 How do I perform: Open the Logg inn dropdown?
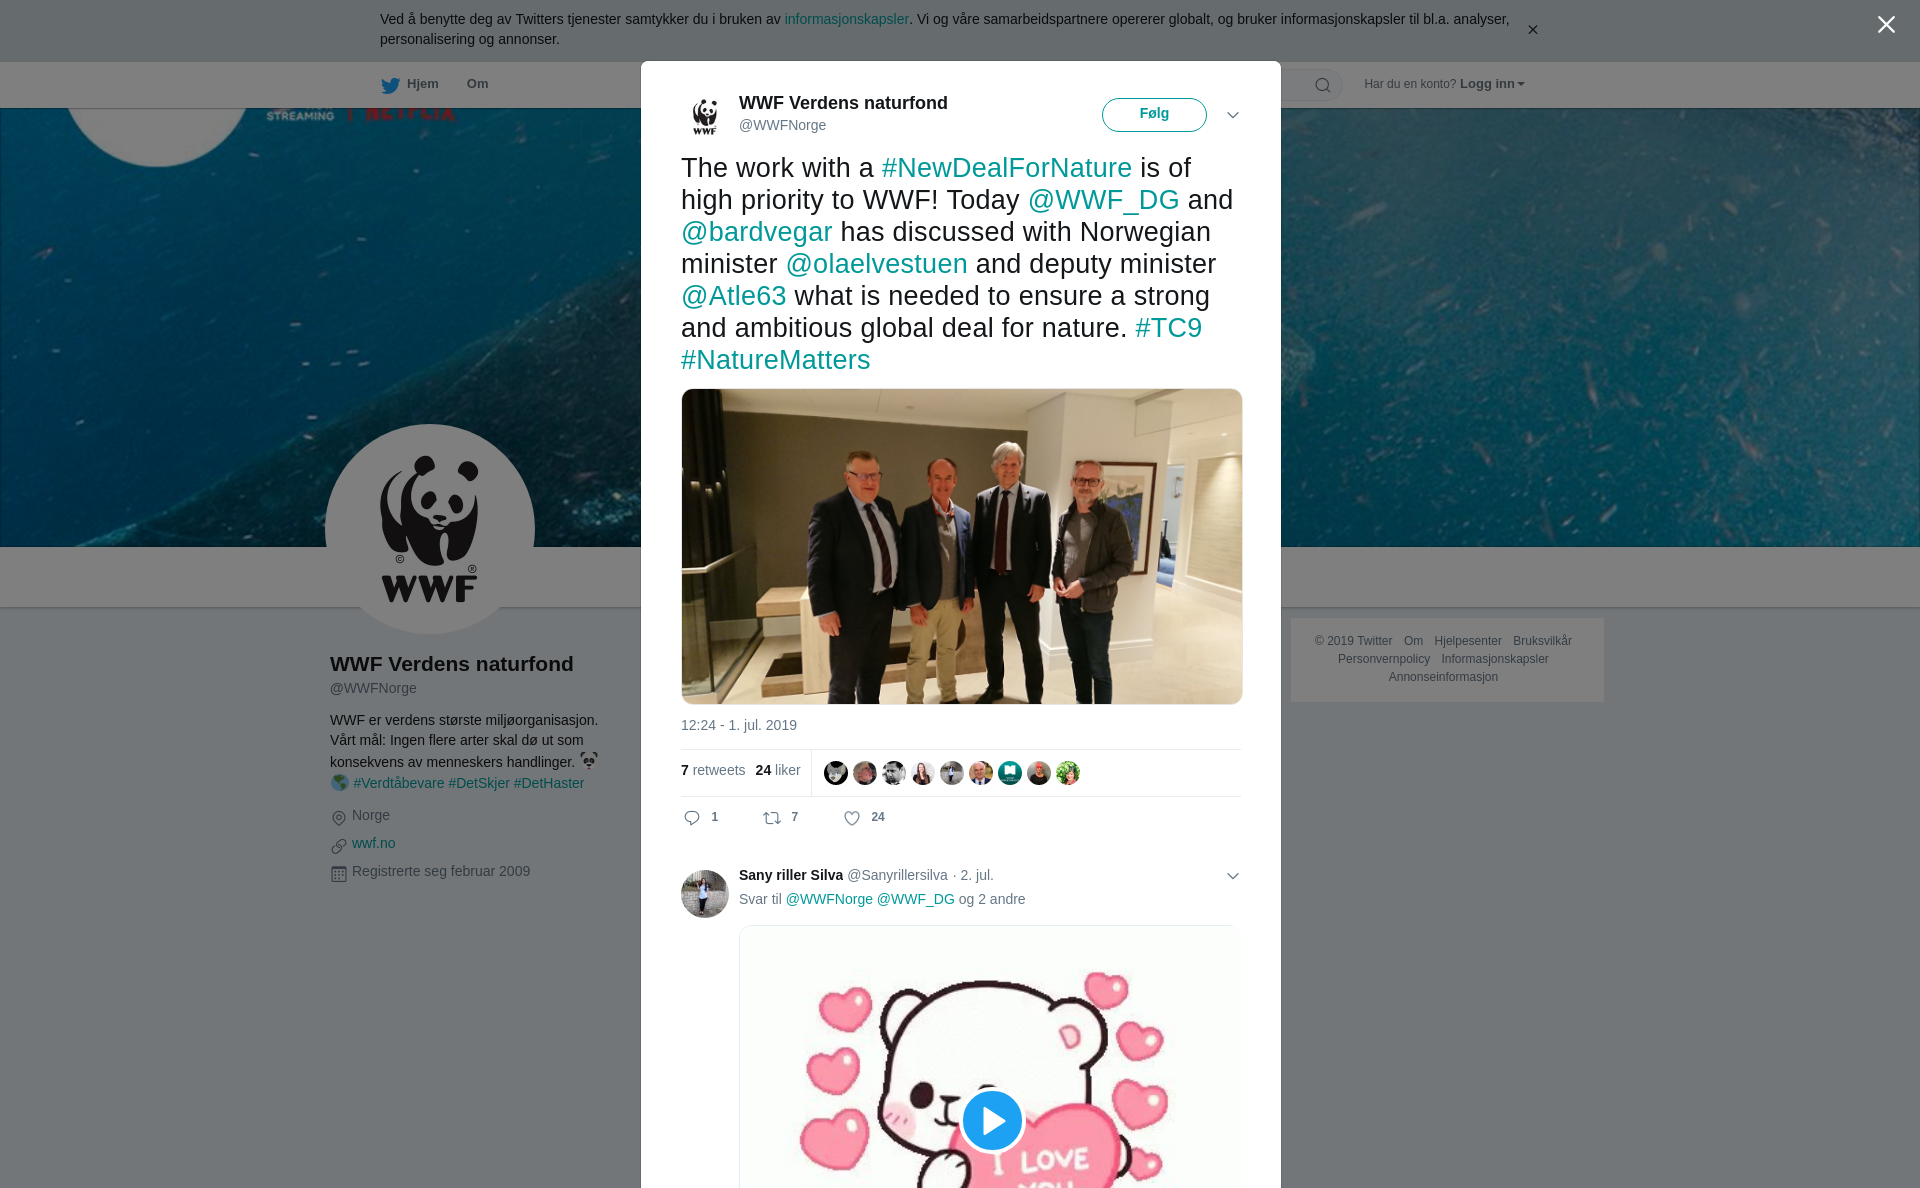tap(1492, 84)
